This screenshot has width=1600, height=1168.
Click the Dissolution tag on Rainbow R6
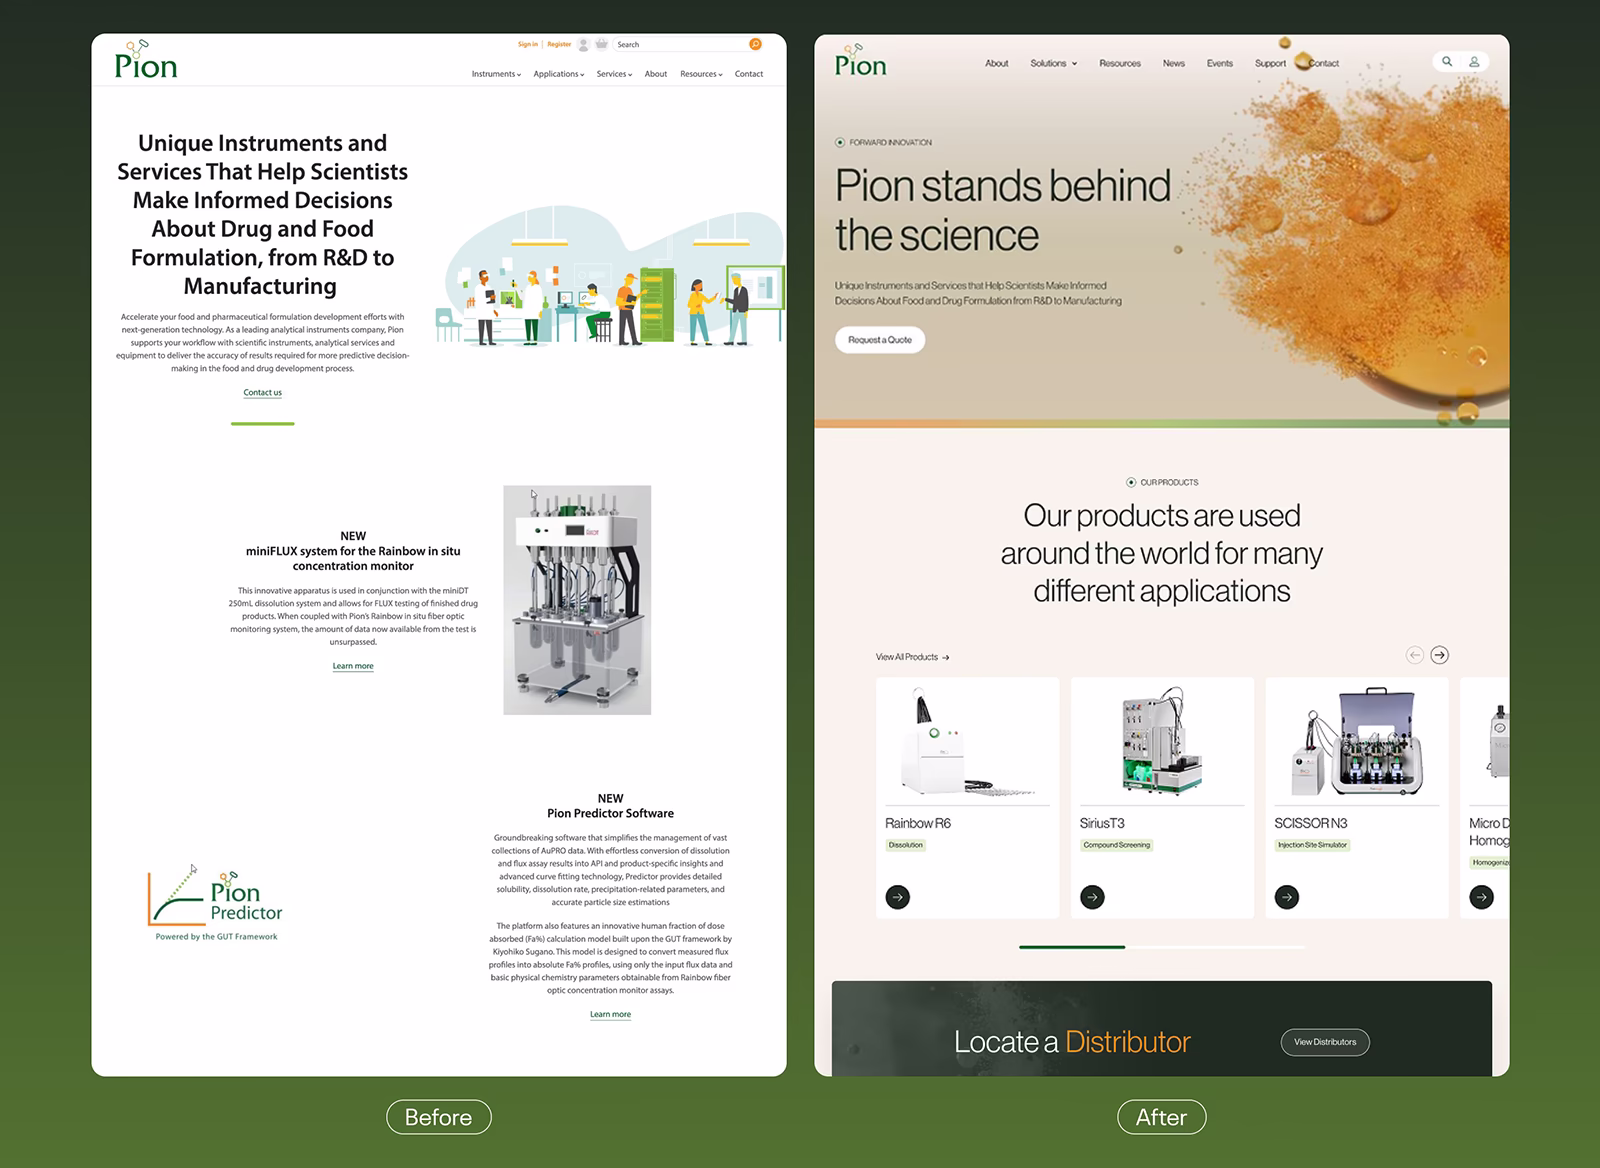point(906,845)
